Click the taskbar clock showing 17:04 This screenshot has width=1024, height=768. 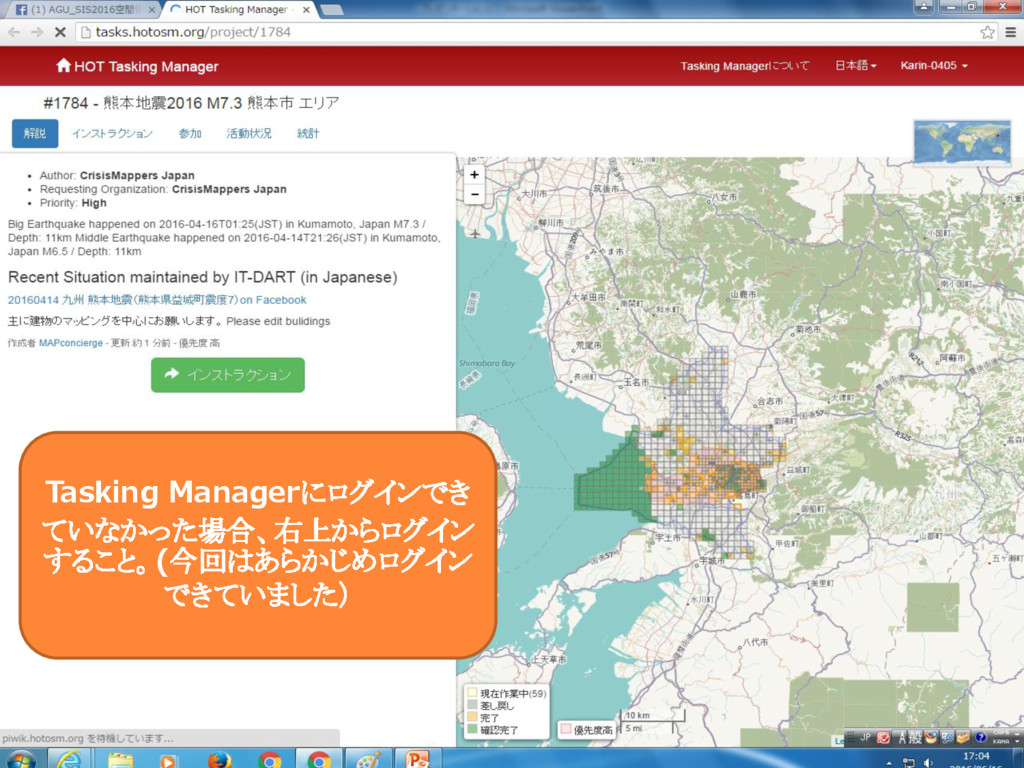[976, 756]
